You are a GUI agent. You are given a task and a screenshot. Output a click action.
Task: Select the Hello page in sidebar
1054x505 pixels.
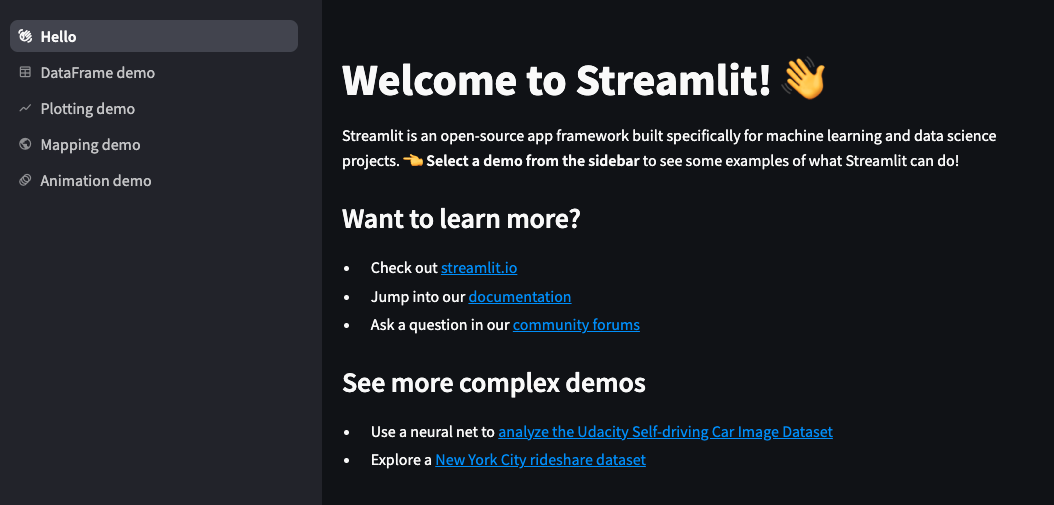pos(154,36)
